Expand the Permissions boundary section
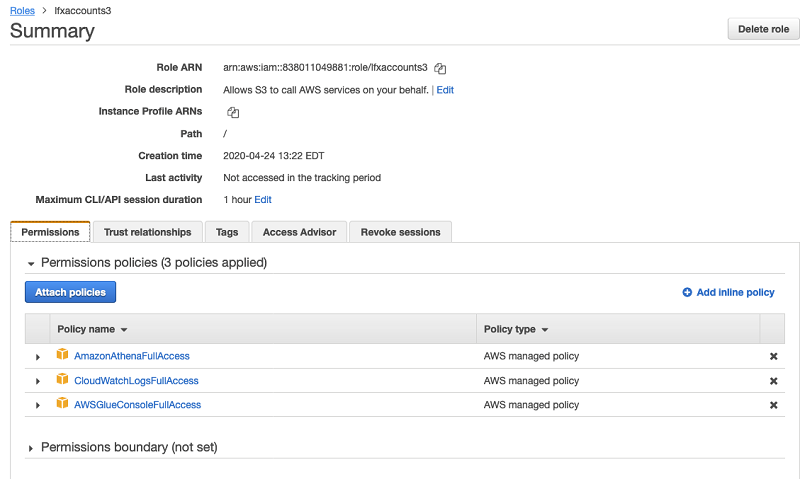The width and height of the screenshot is (800, 479). (x=31, y=448)
